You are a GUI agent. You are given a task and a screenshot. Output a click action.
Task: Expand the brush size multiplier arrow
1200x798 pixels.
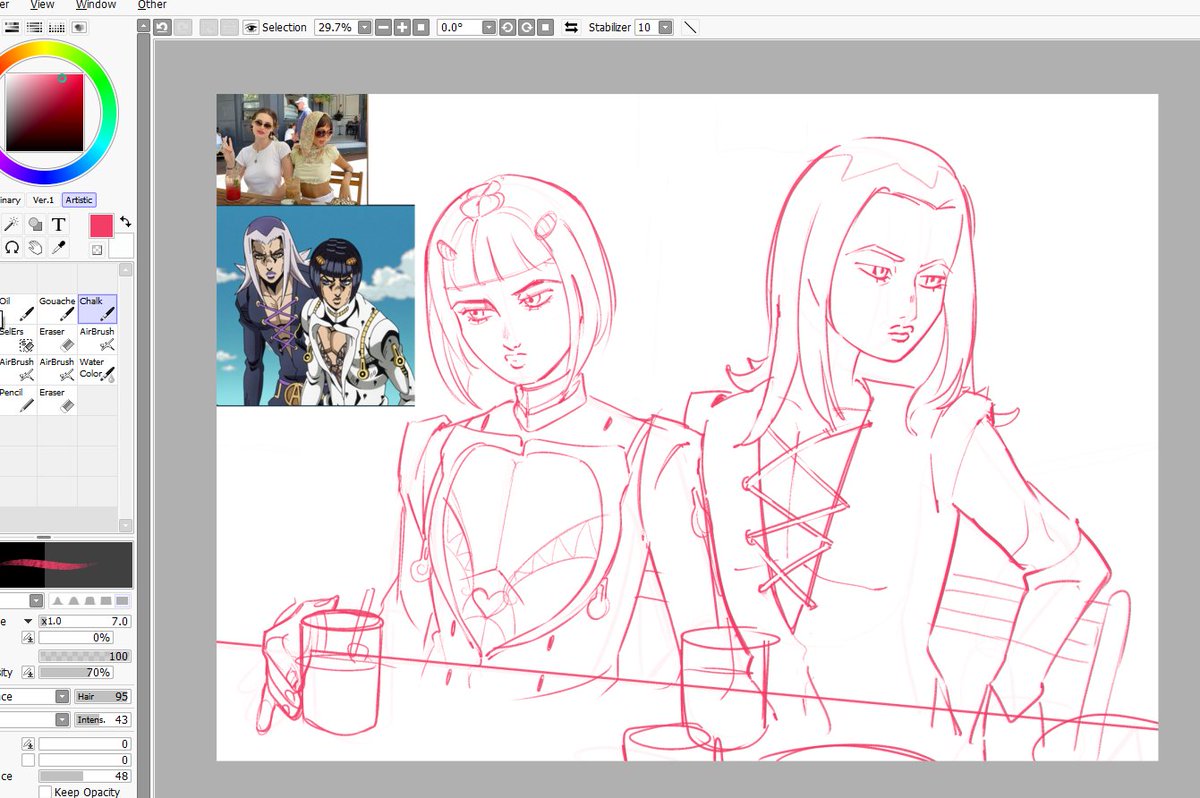pyautogui.click(x=28, y=621)
